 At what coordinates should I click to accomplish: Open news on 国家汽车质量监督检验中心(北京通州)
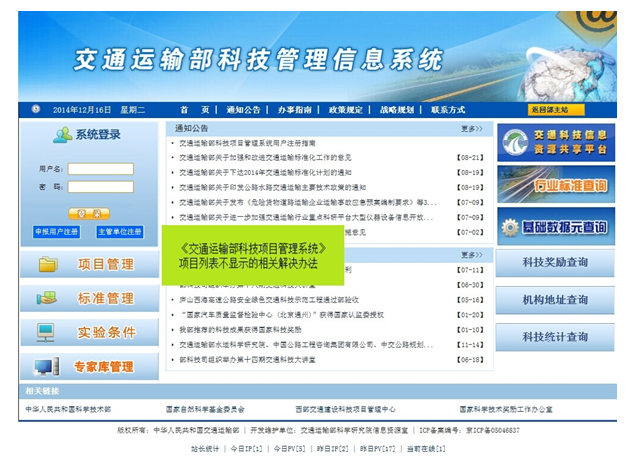(282, 315)
